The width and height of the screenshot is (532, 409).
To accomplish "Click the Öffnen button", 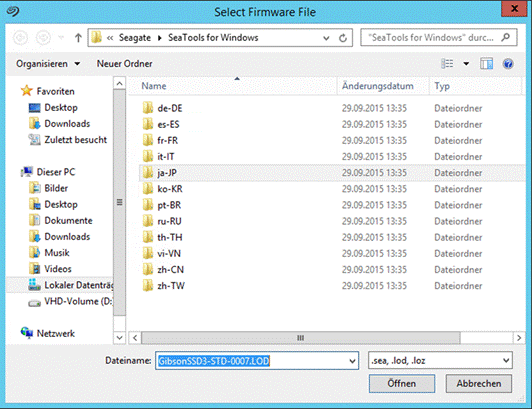I will [x=402, y=384].
